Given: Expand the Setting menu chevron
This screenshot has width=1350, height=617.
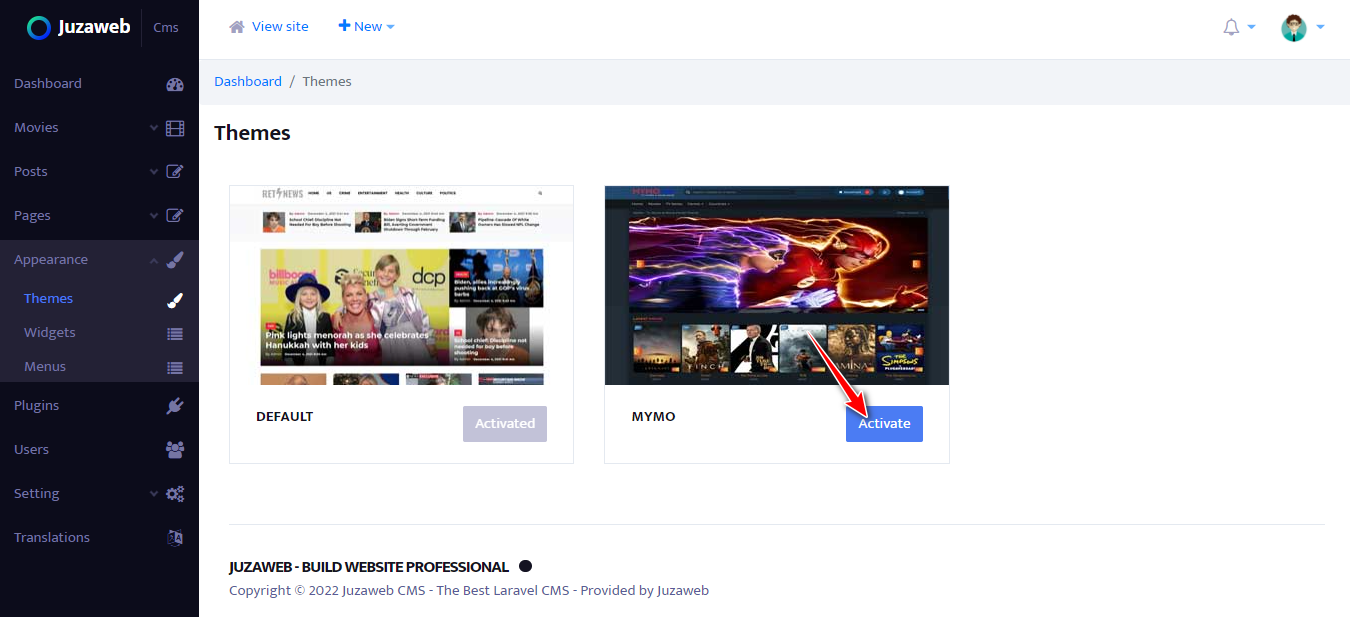Looking at the screenshot, I should pos(154,494).
